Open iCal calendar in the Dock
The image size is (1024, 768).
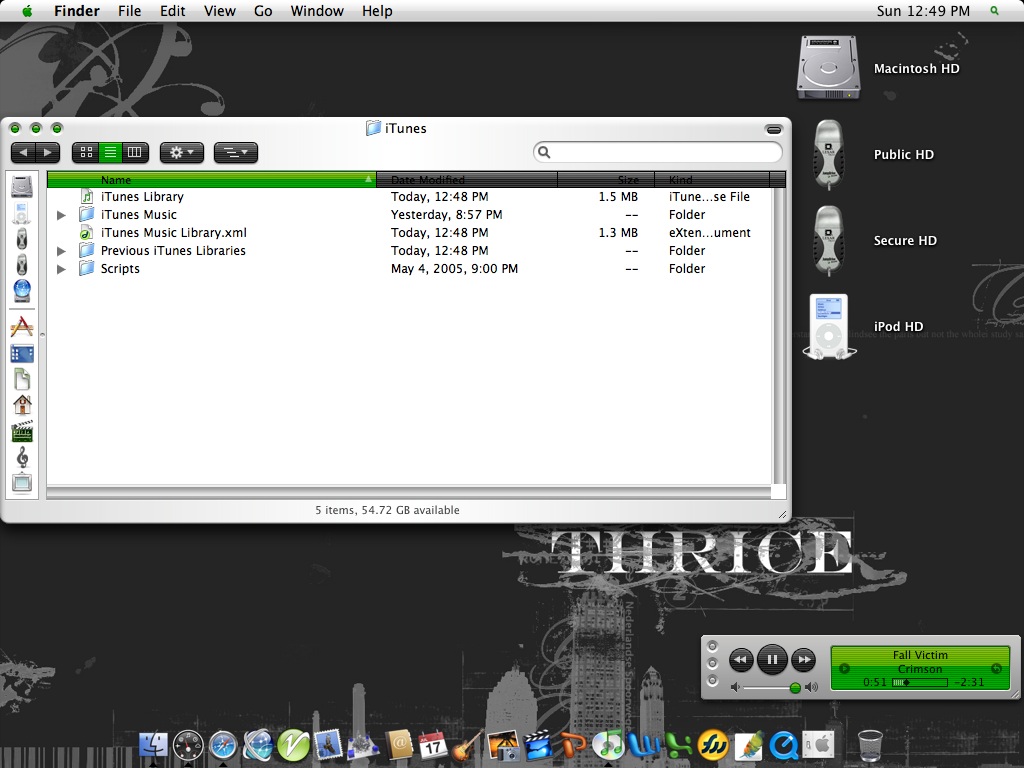(432, 746)
